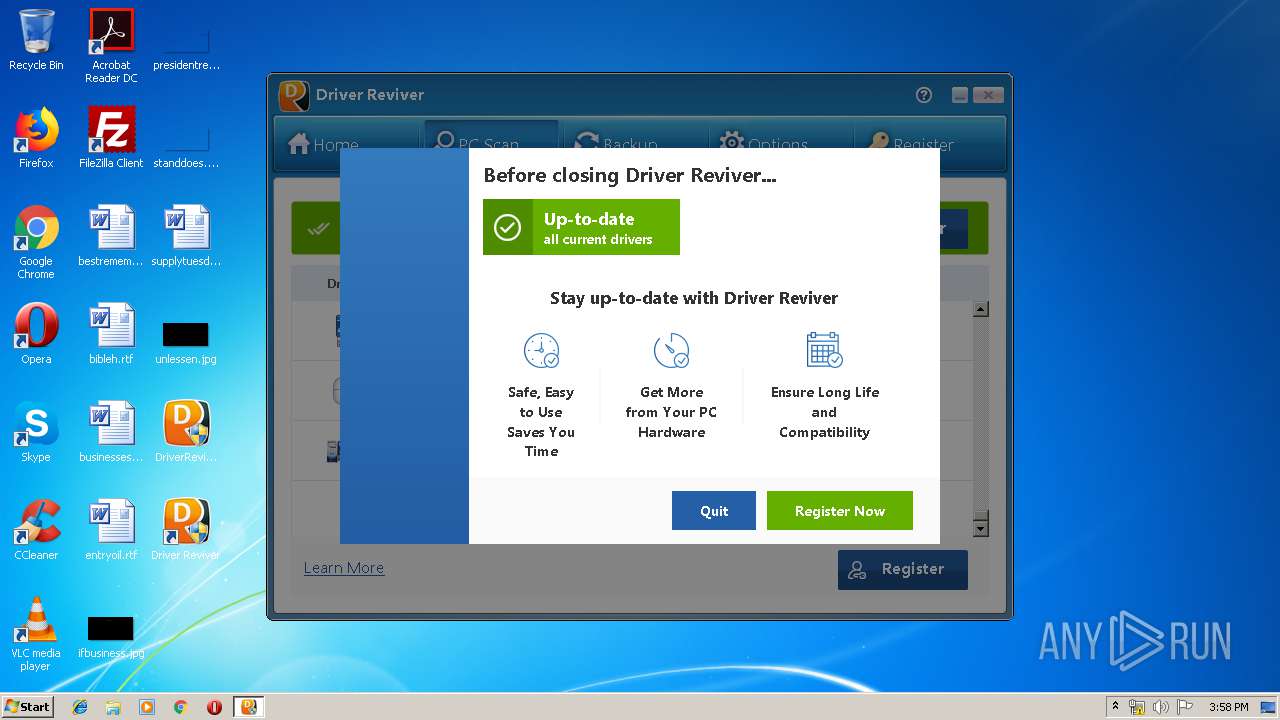Open the volume tray icon
1280x720 pixels.
tap(1162, 707)
